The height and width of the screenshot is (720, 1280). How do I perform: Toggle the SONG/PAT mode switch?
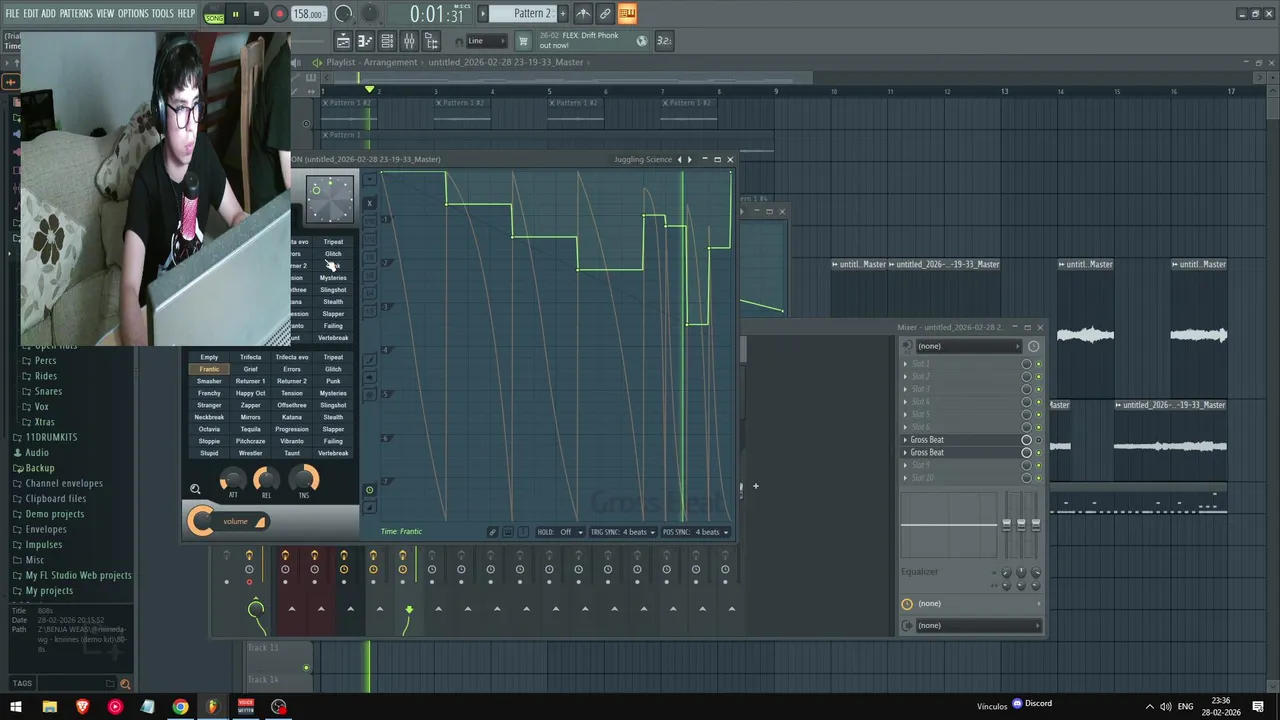coord(214,14)
